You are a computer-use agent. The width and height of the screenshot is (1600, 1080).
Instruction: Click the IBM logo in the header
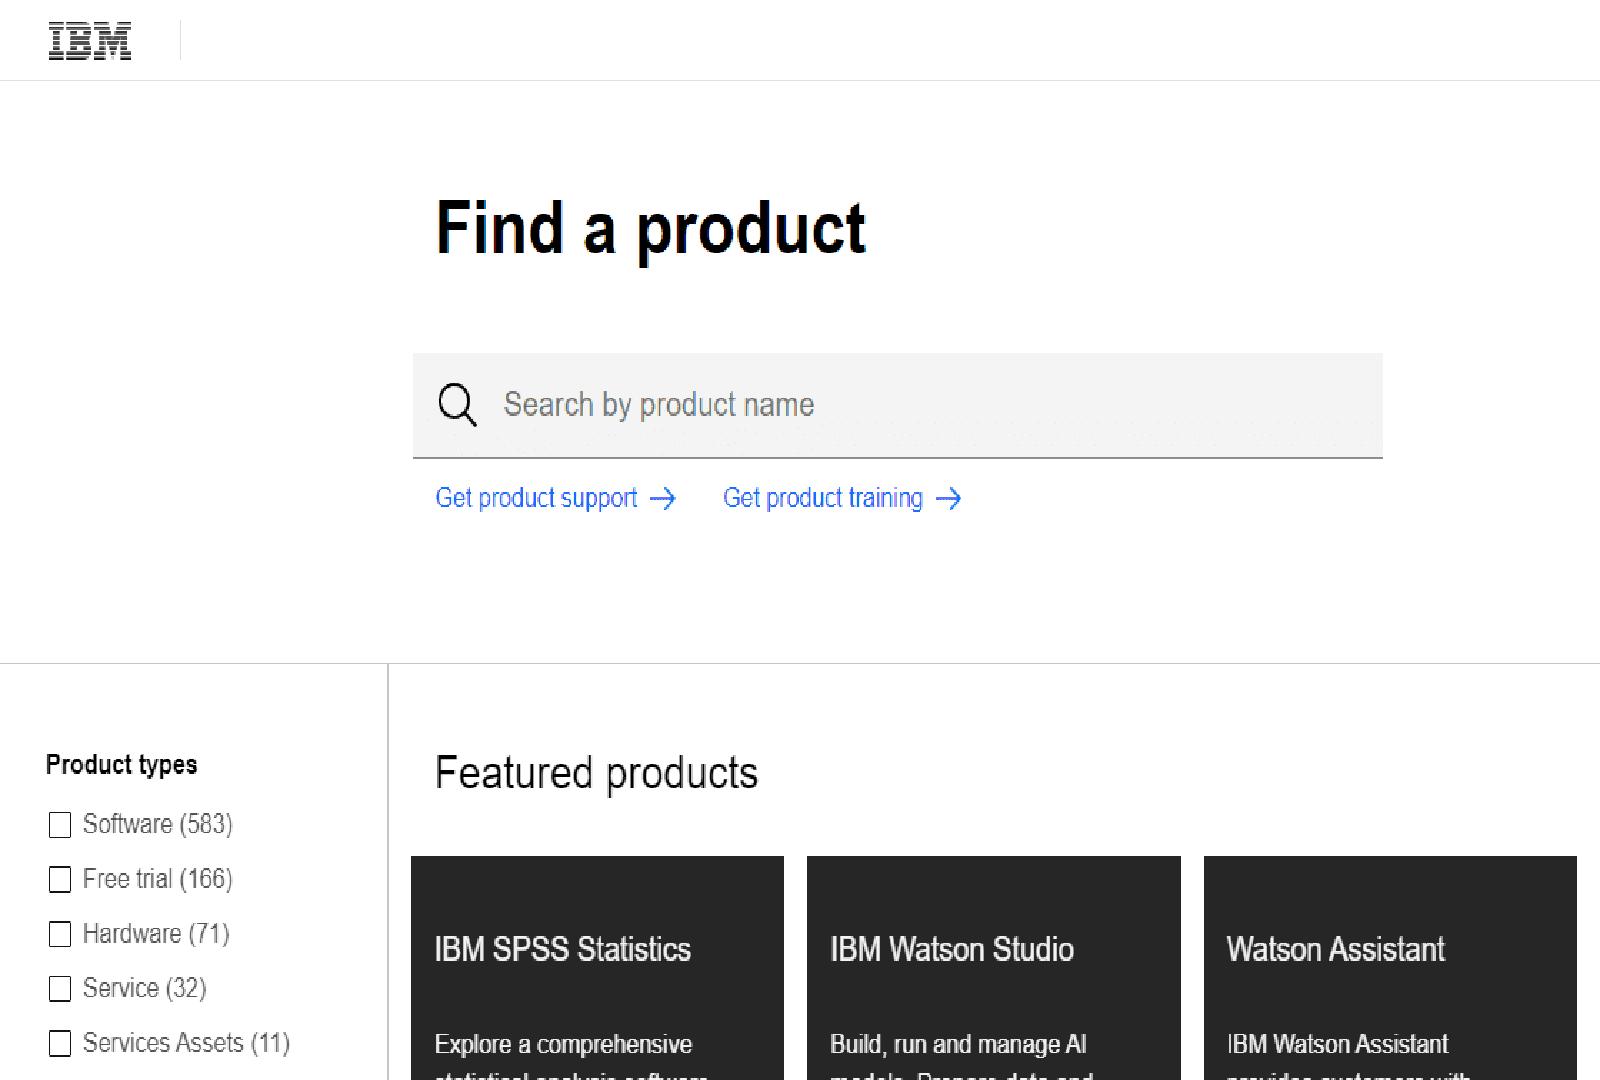click(x=90, y=42)
